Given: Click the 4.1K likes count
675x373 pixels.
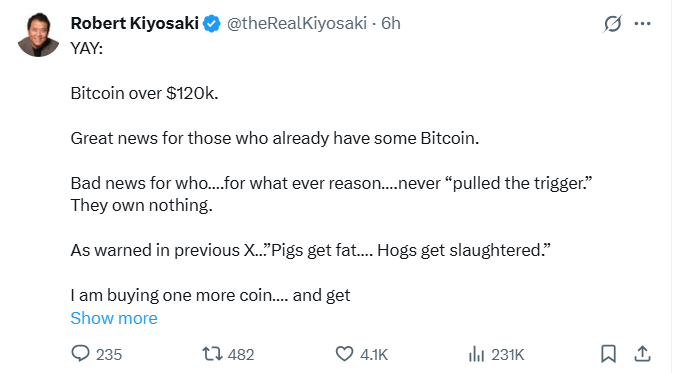Looking at the screenshot, I should click(x=374, y=354).
